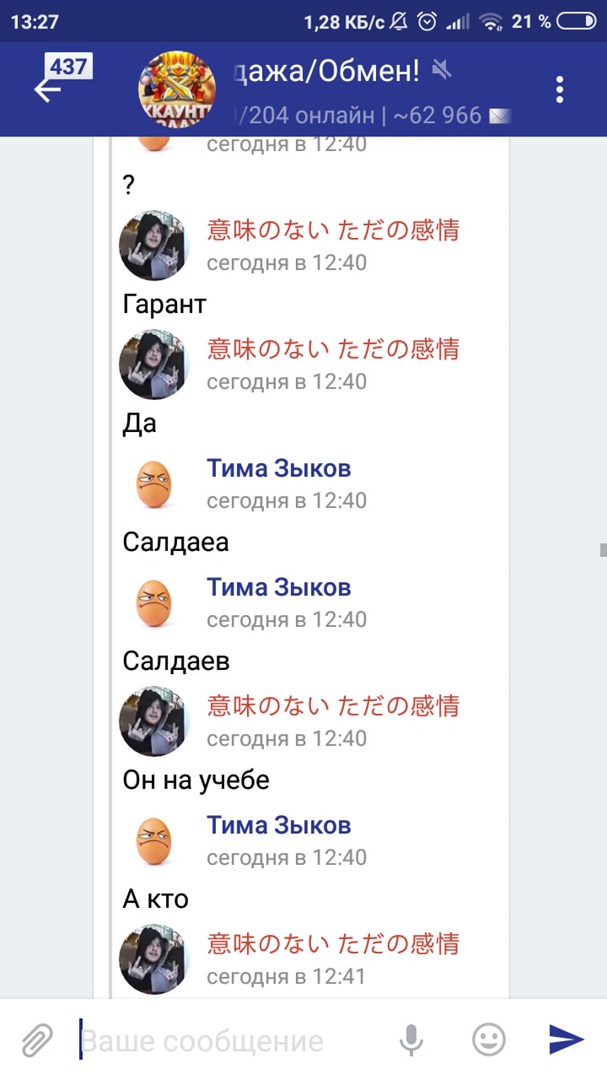Tap the dark avatar above 'Он на учебе'

tap(154, 721)
